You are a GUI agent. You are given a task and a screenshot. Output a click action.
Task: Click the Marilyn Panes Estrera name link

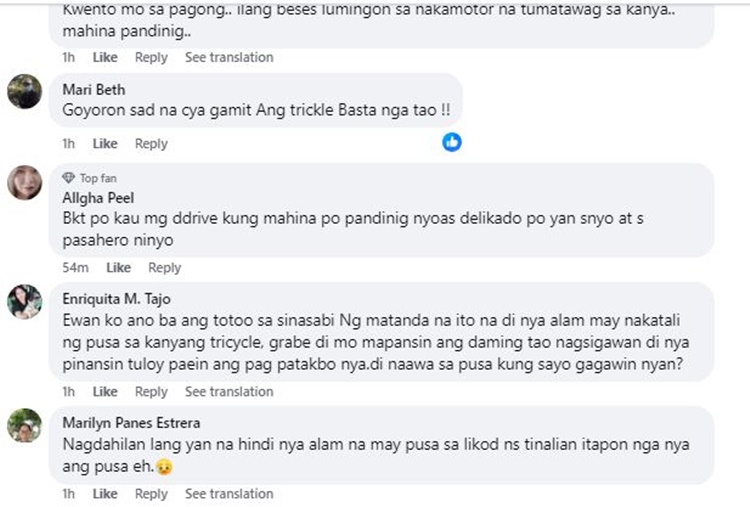point(131,423)
